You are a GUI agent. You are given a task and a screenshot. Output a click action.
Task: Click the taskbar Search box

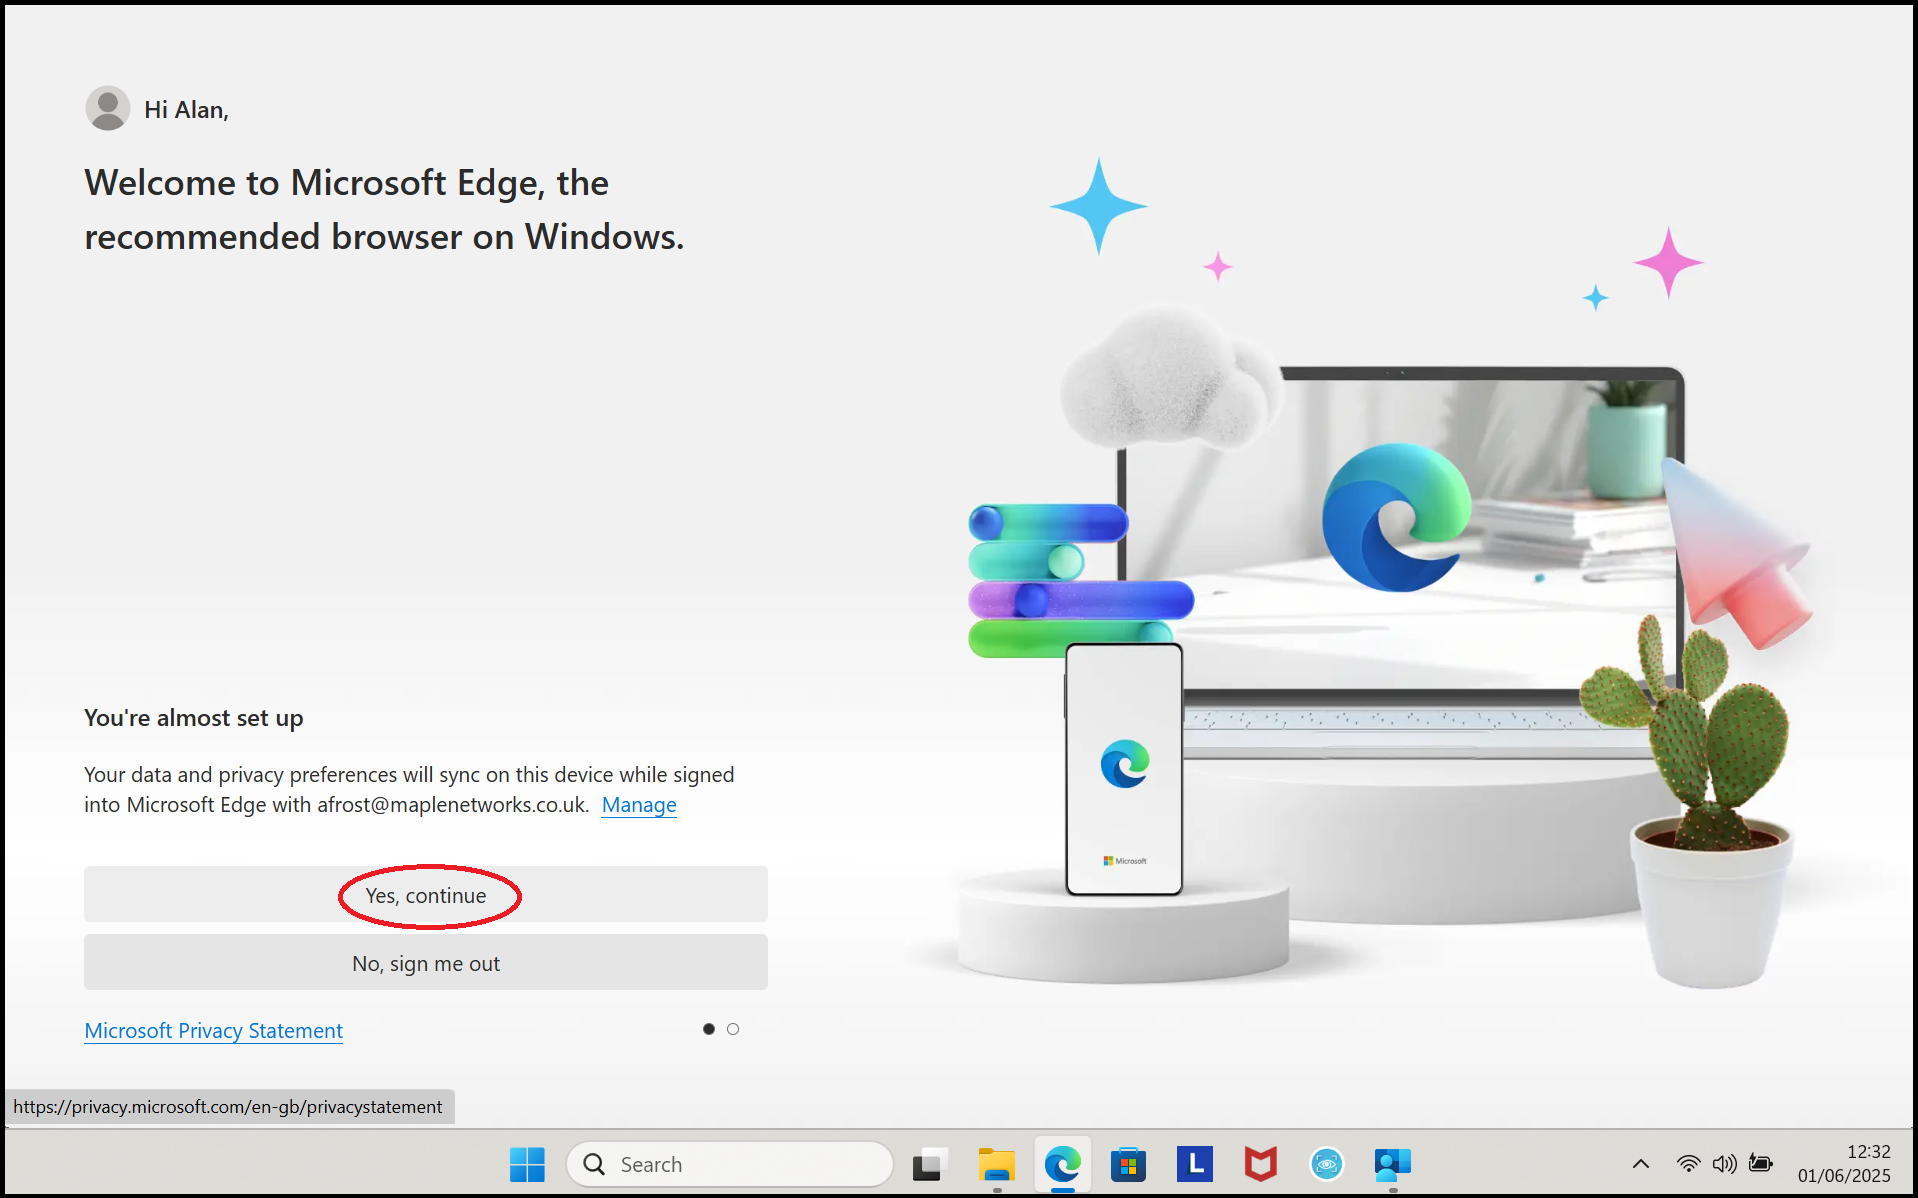730,1164
